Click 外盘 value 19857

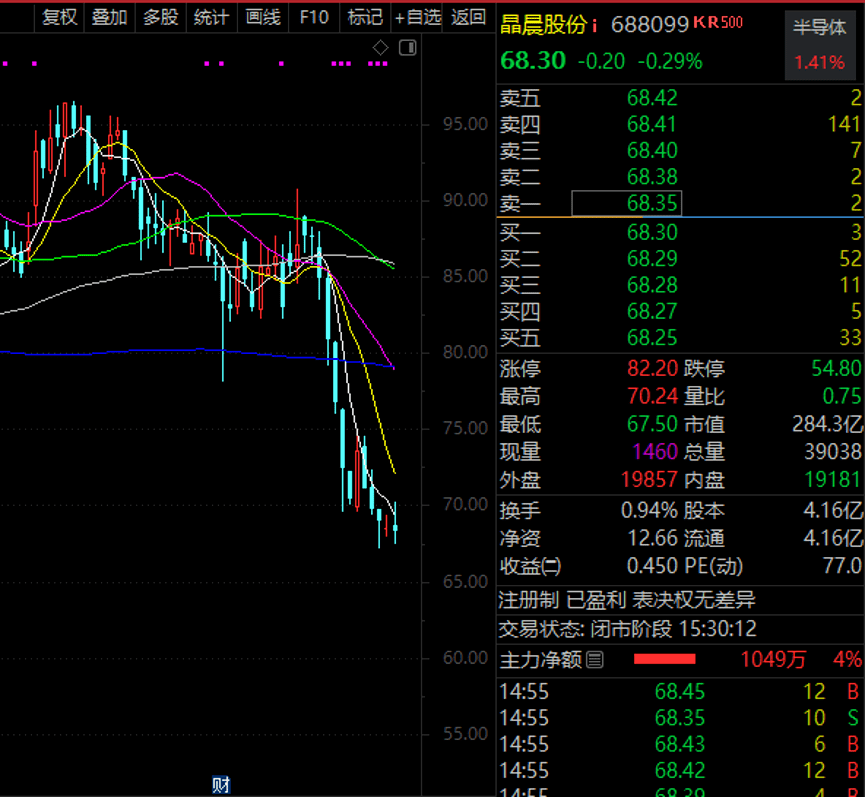tap(650, 480)
